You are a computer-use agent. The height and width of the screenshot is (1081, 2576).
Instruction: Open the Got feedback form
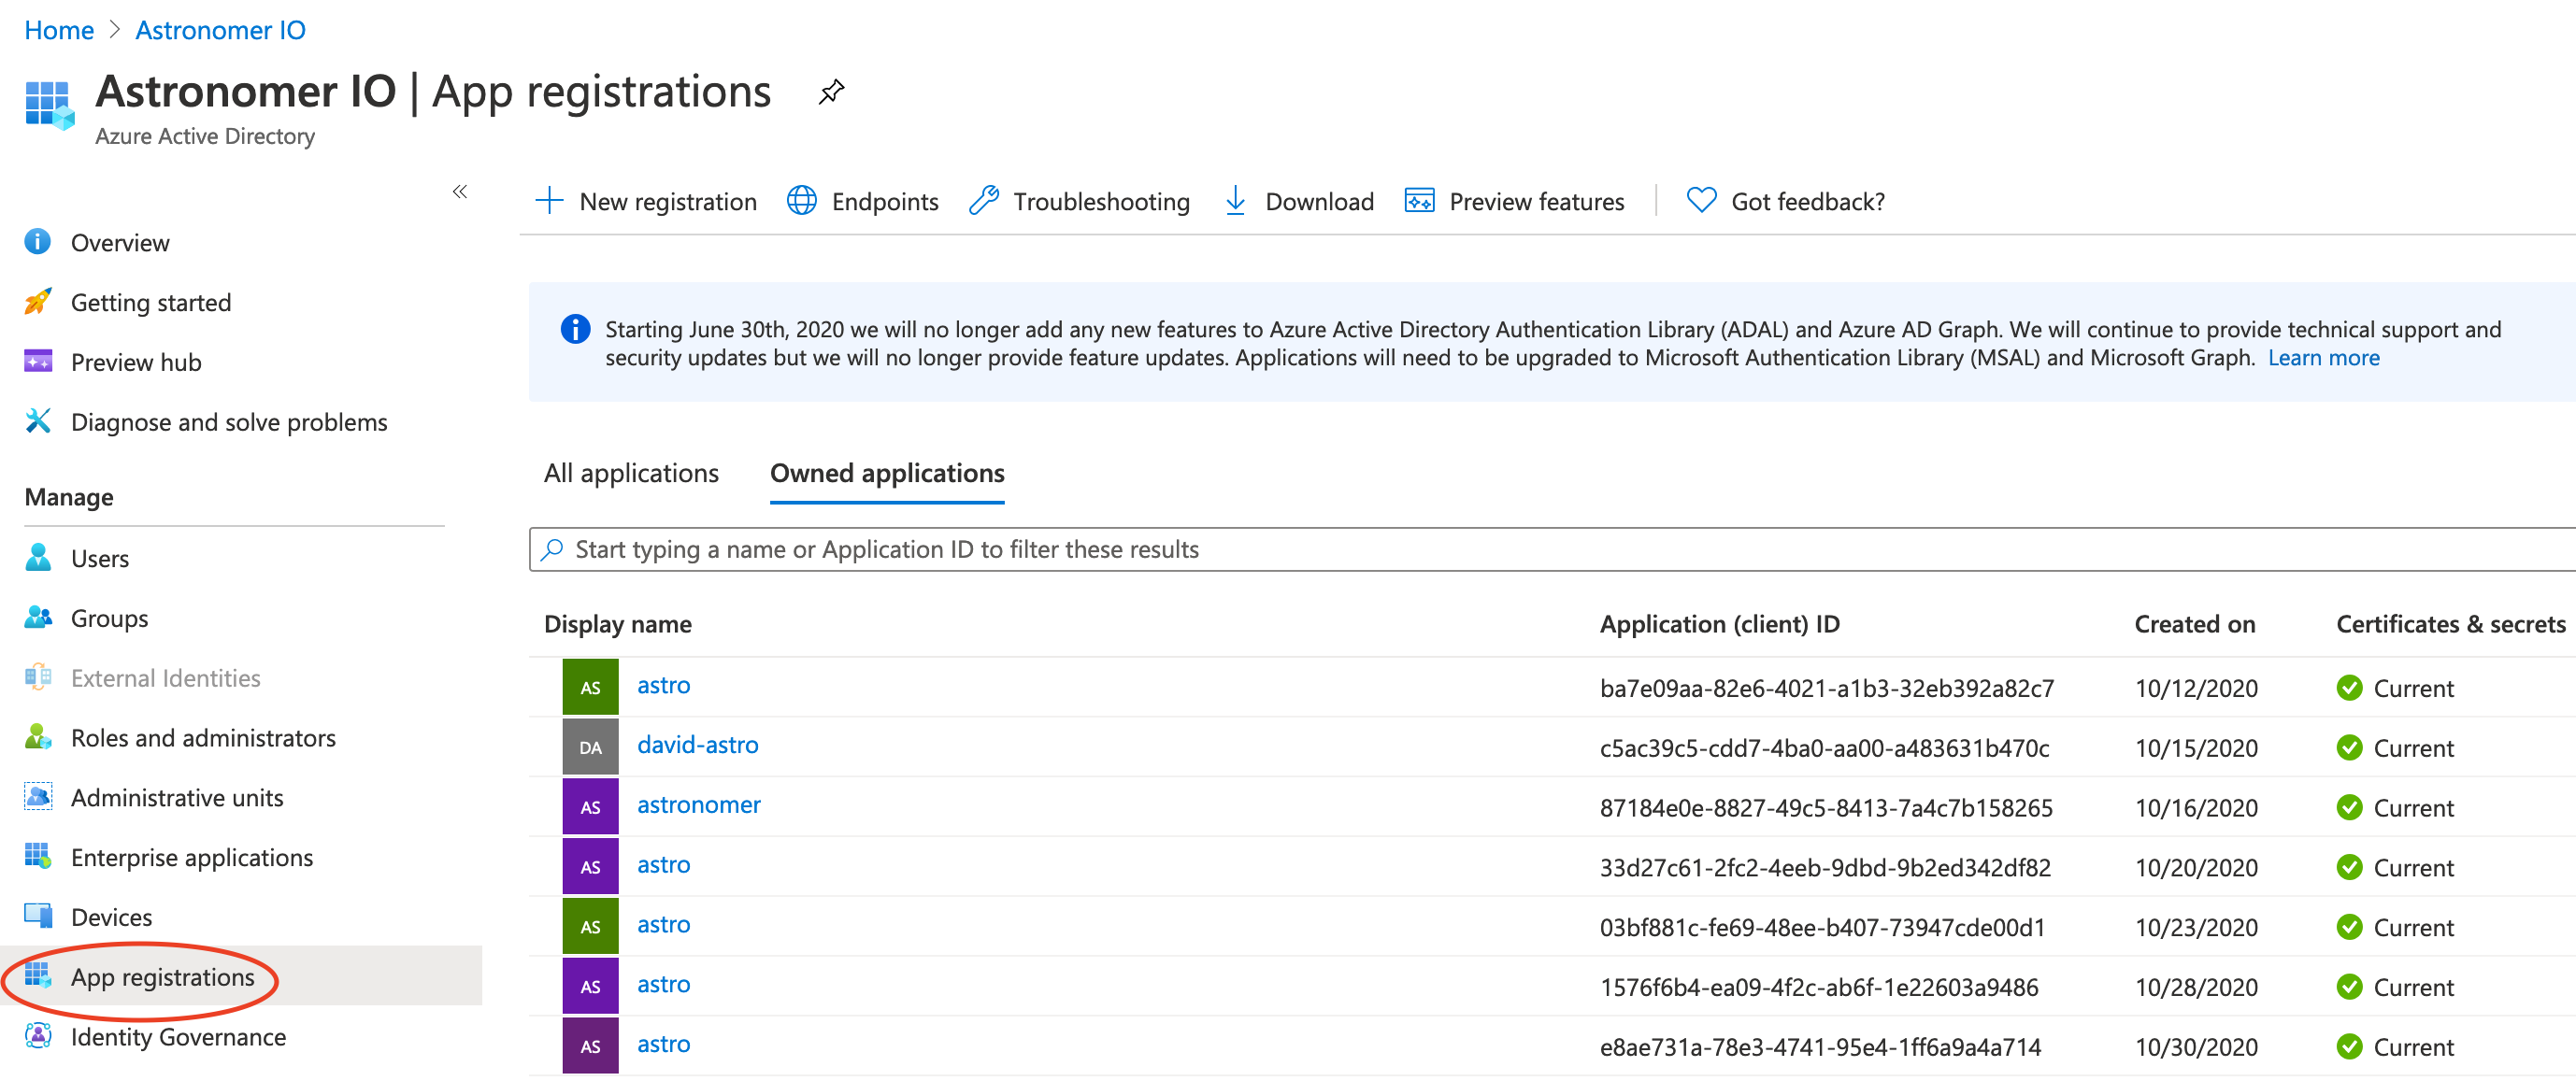pos(1785,201)
